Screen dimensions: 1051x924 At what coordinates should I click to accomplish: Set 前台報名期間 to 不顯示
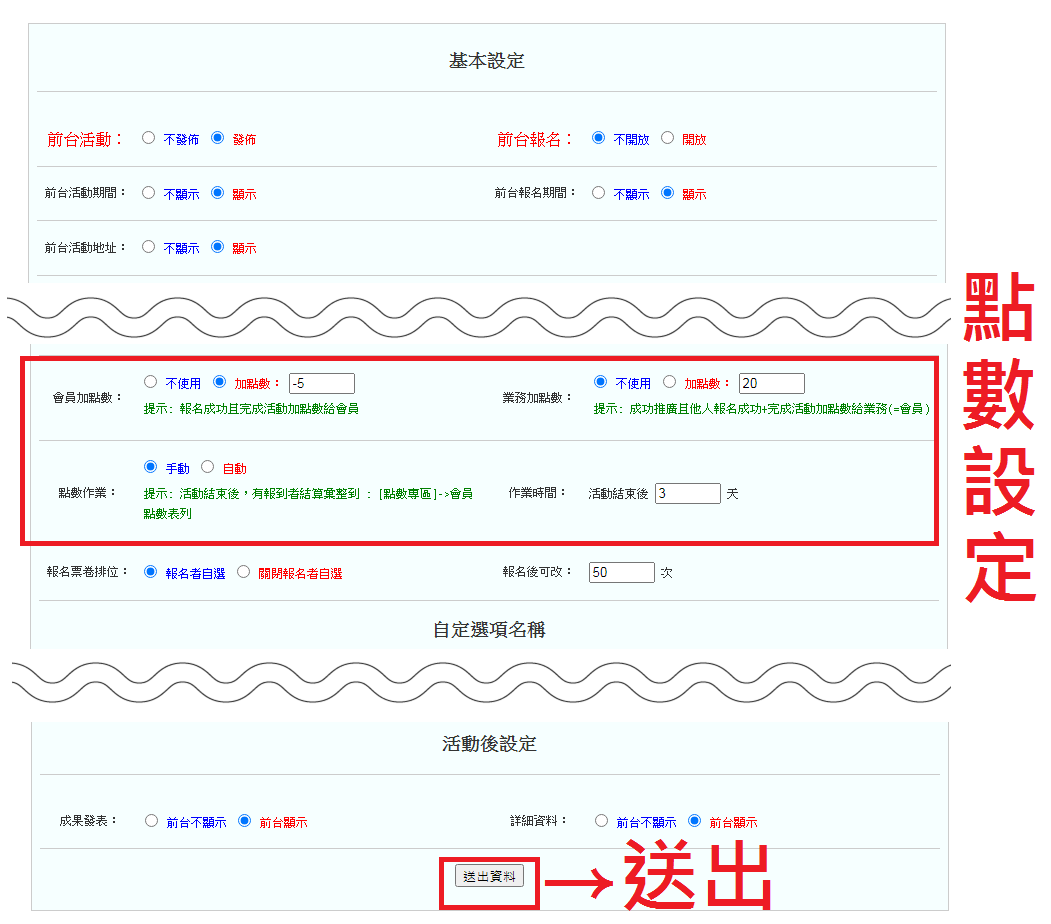click(x=599, y=193)
